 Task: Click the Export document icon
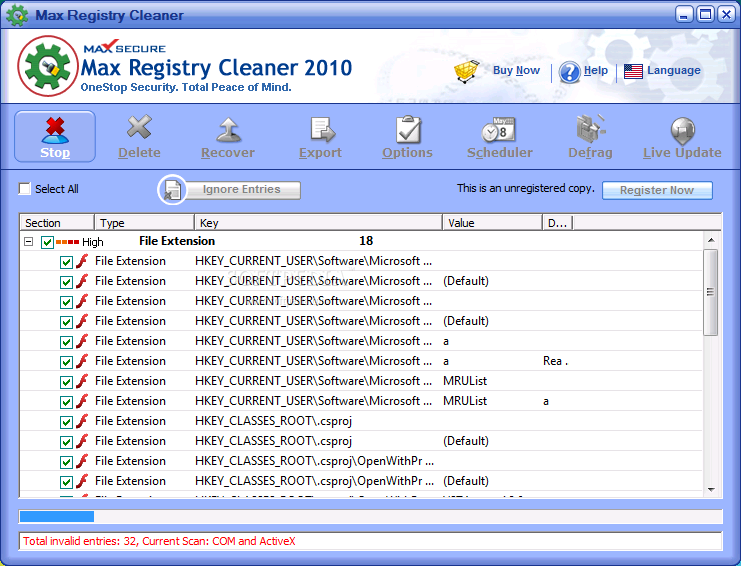coord(322,130)
